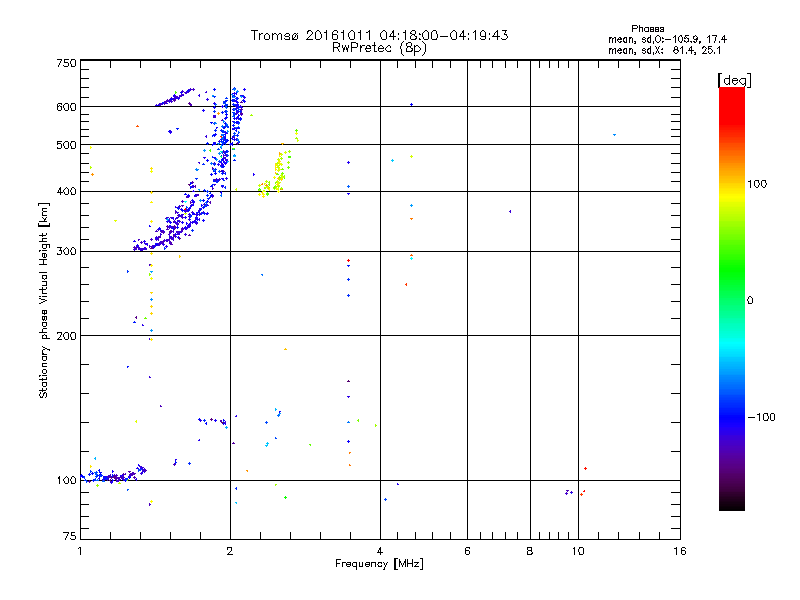Click the y-axis '75' tick label
The image size is (800, 600).
point(70,536)
